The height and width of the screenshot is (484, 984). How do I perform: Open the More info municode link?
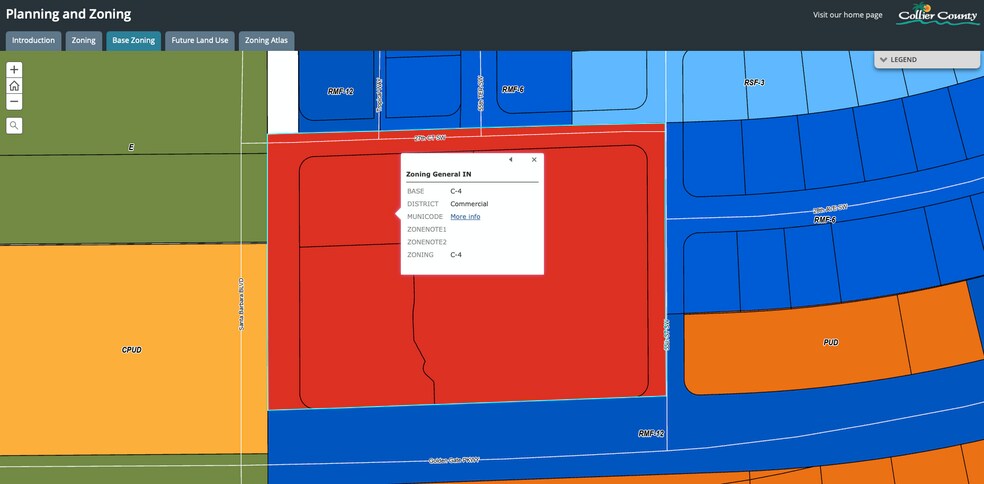(465, 217)
